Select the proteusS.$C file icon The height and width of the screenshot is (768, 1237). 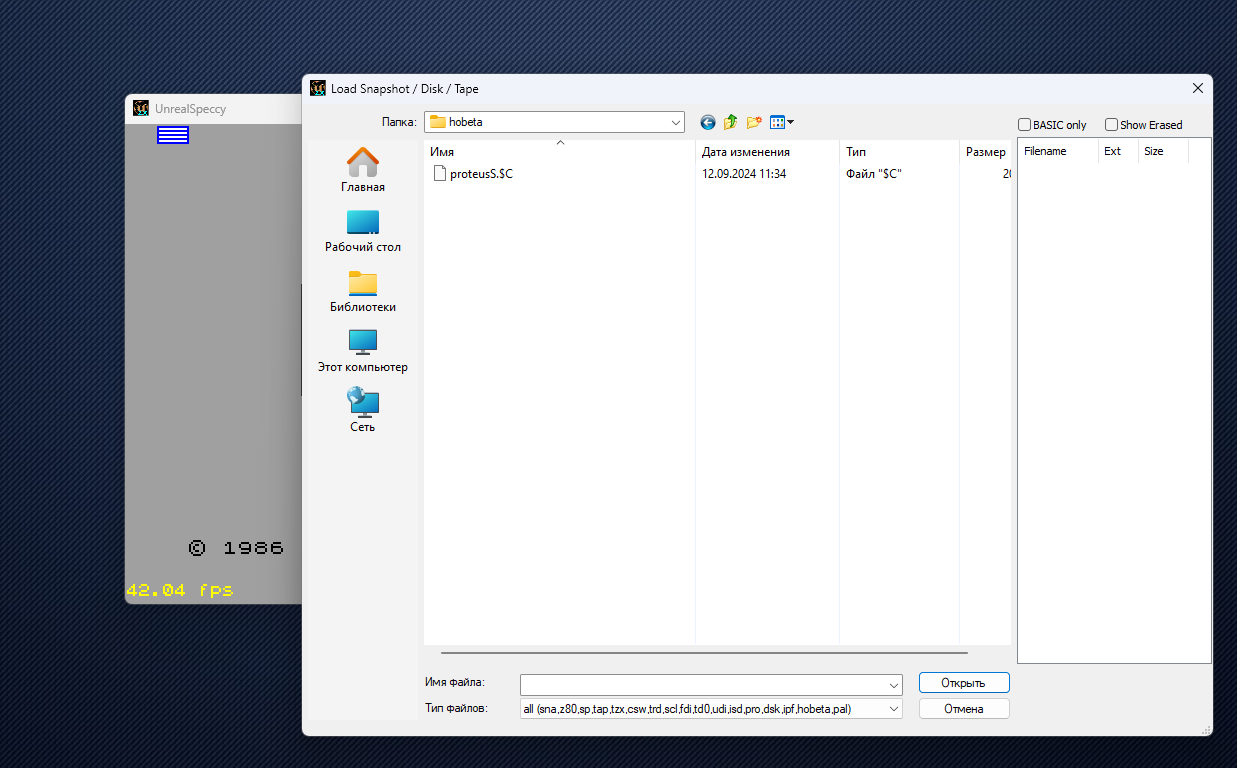(x=440, y=174)
